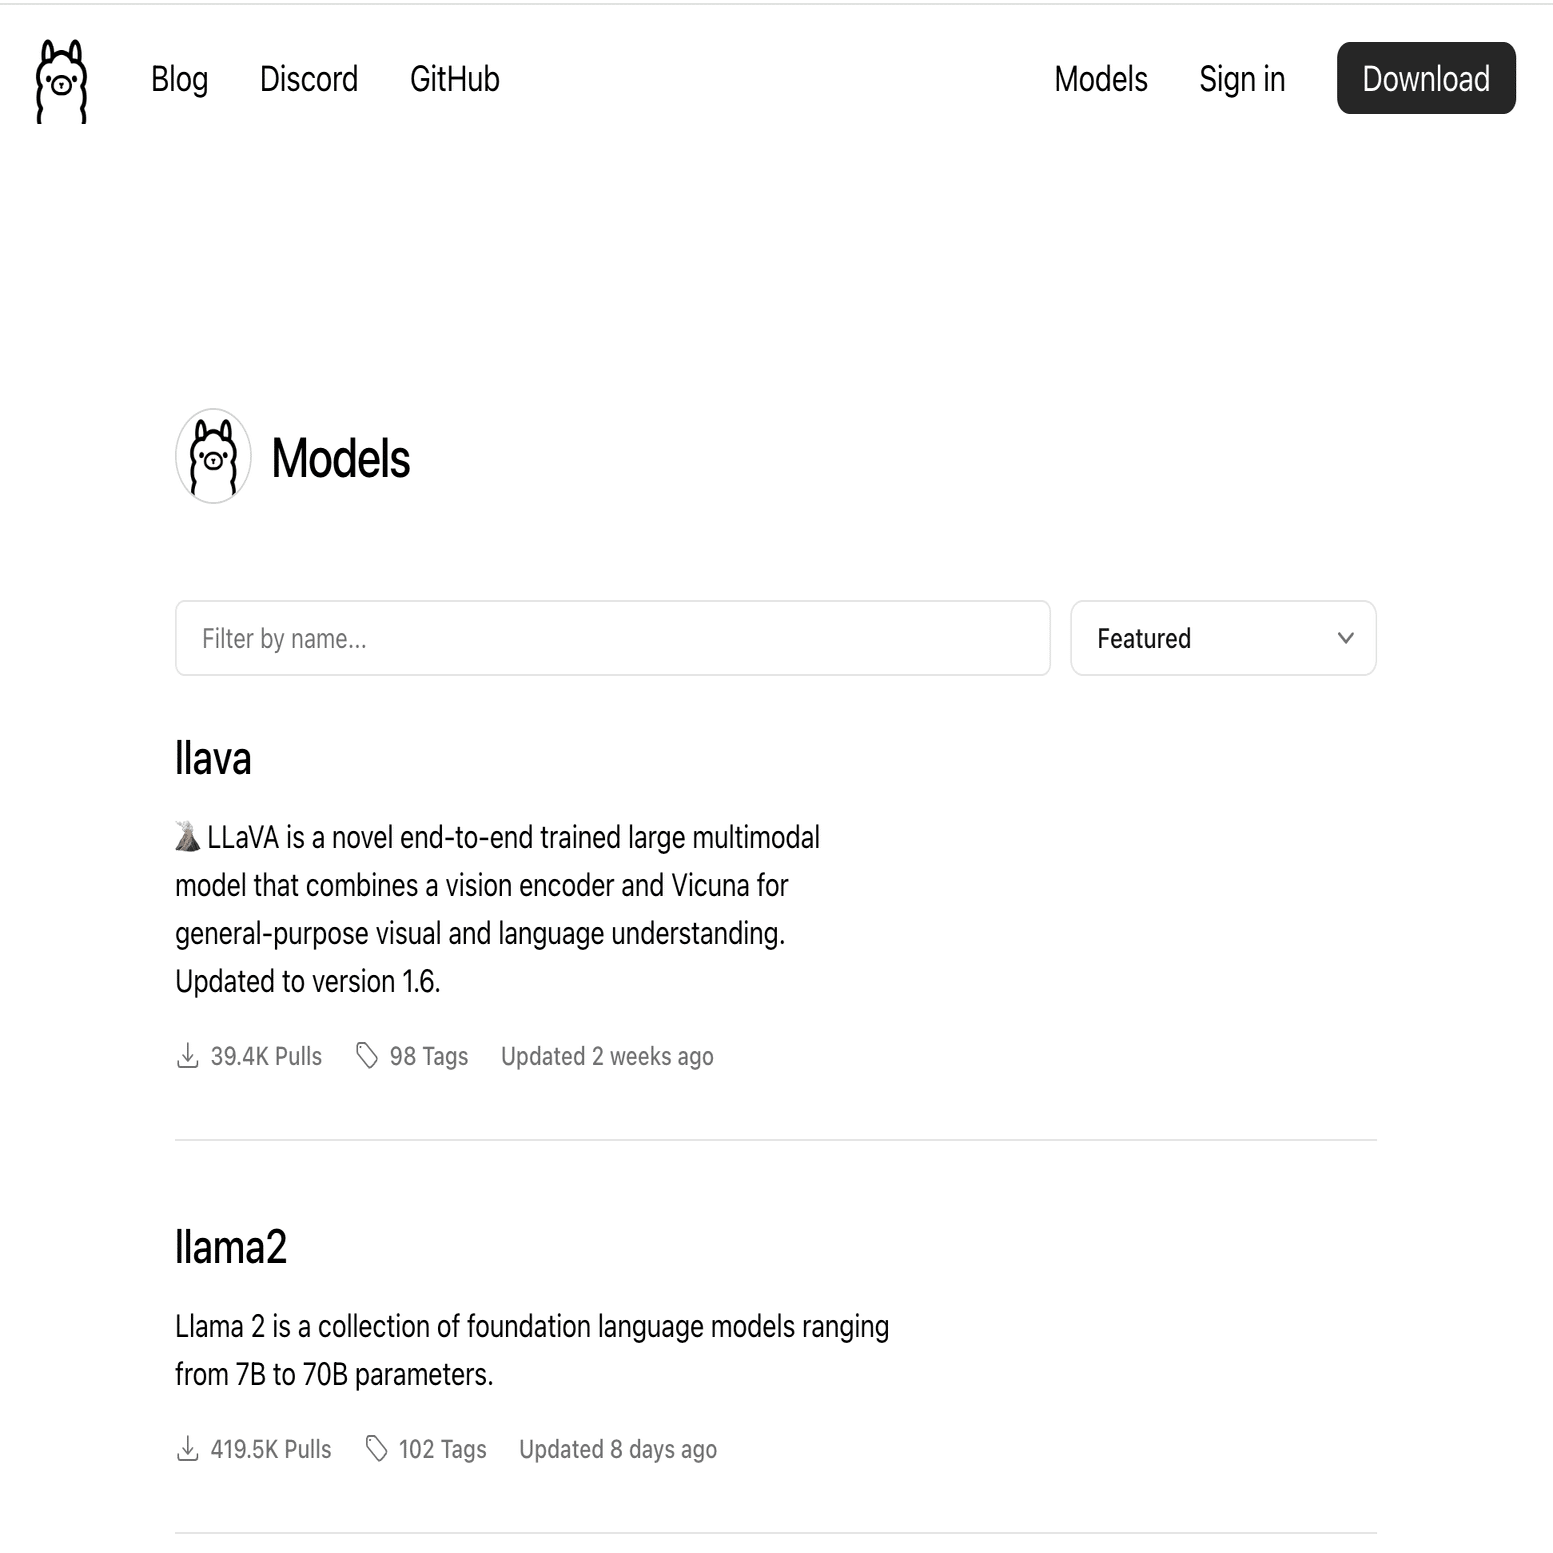Open the Blog page
Viewport: 1553px width, 1553px height.
[x=179, y=79]
